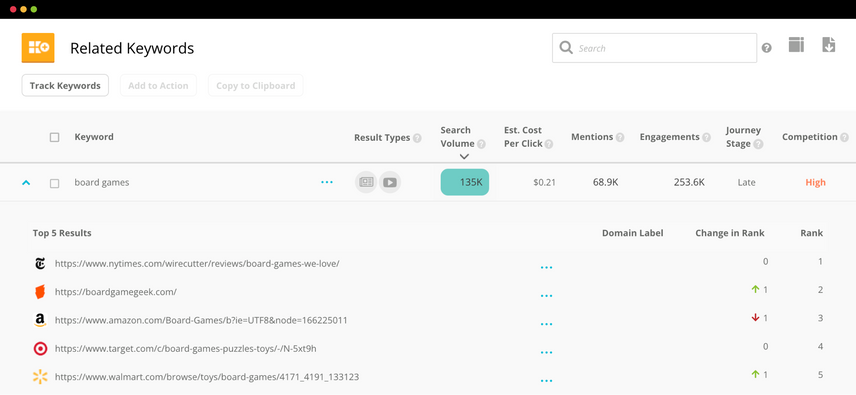Click the 68.9K mentions value
The image size is (856, 395).
[x=605, y=182]
